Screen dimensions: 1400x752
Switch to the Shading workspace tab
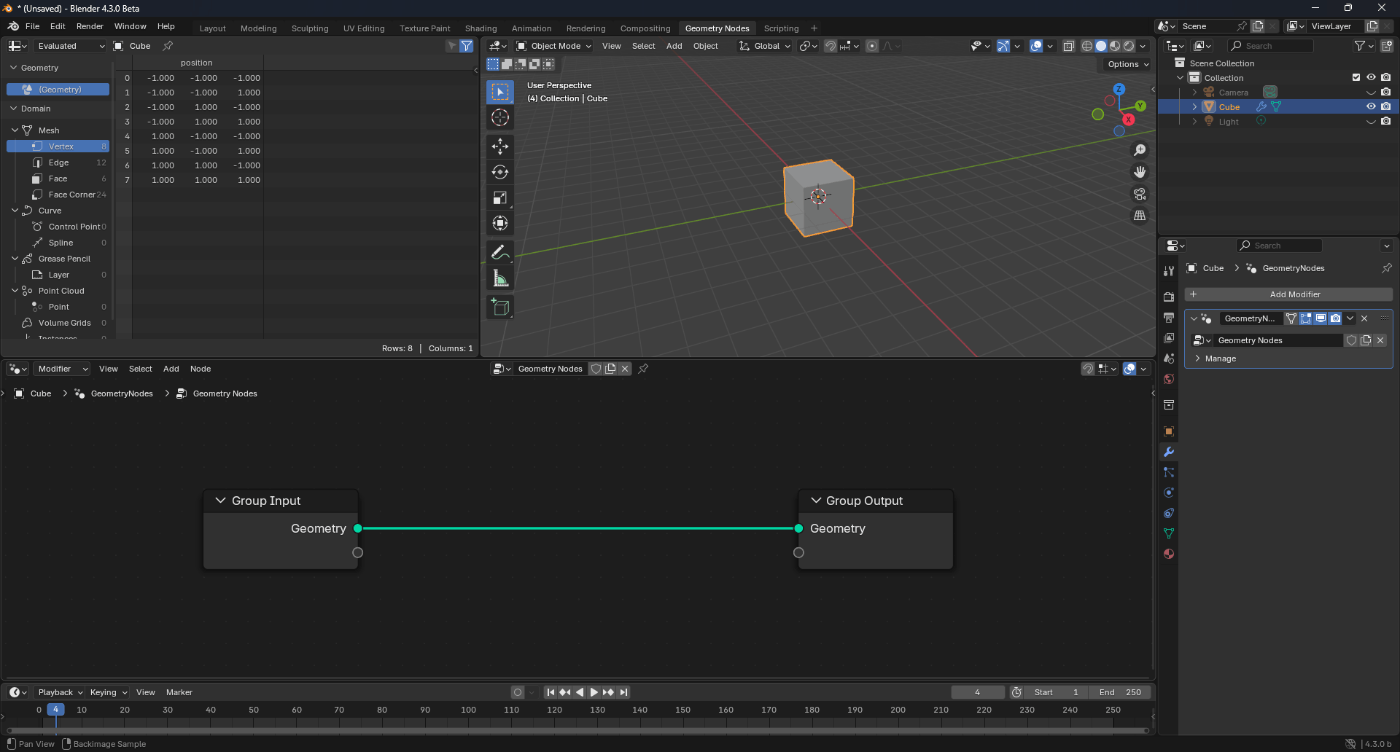point(481,28)
